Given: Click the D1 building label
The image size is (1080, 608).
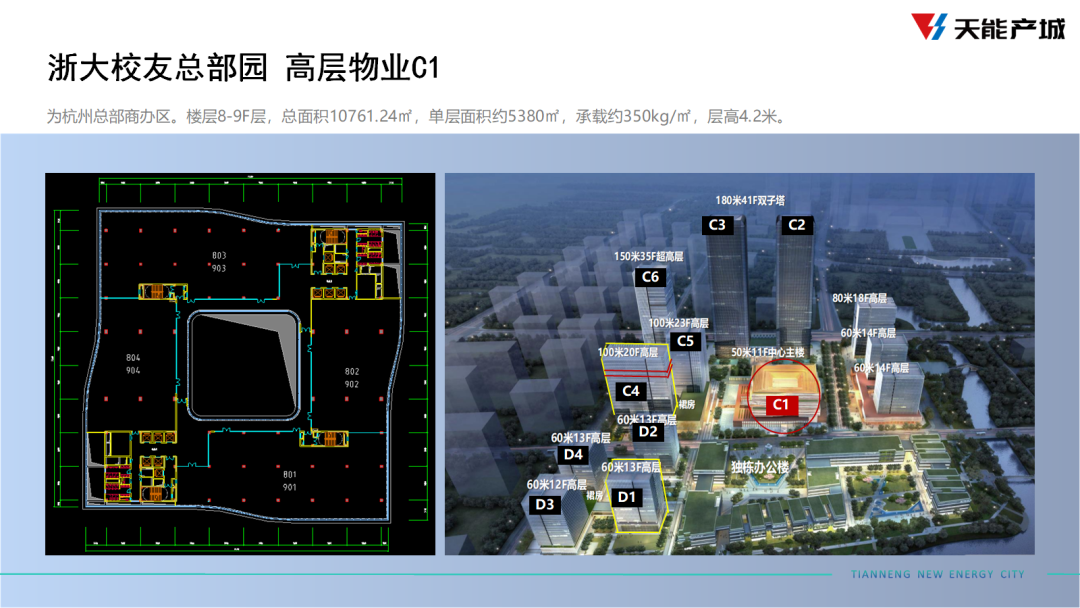Looking at the screenshot, I should click(627, 497).
